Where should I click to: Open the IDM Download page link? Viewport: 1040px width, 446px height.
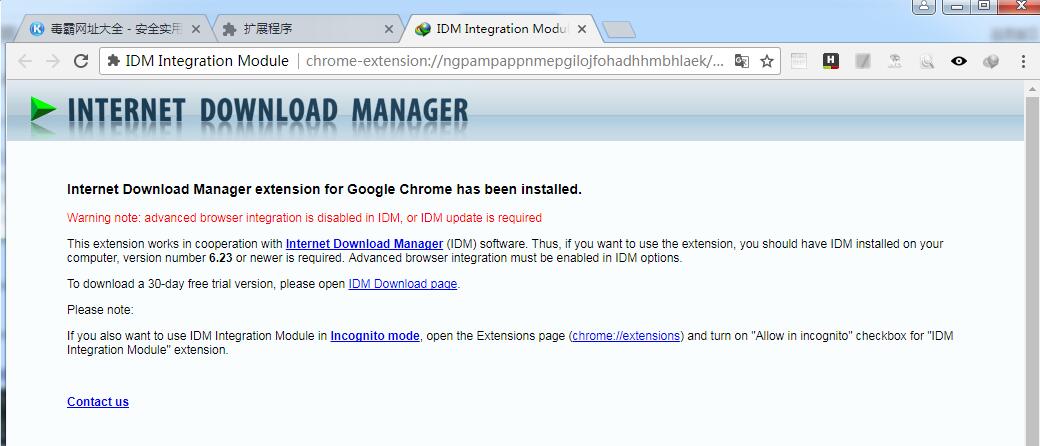pyautogui.click(x=403, y=284)
